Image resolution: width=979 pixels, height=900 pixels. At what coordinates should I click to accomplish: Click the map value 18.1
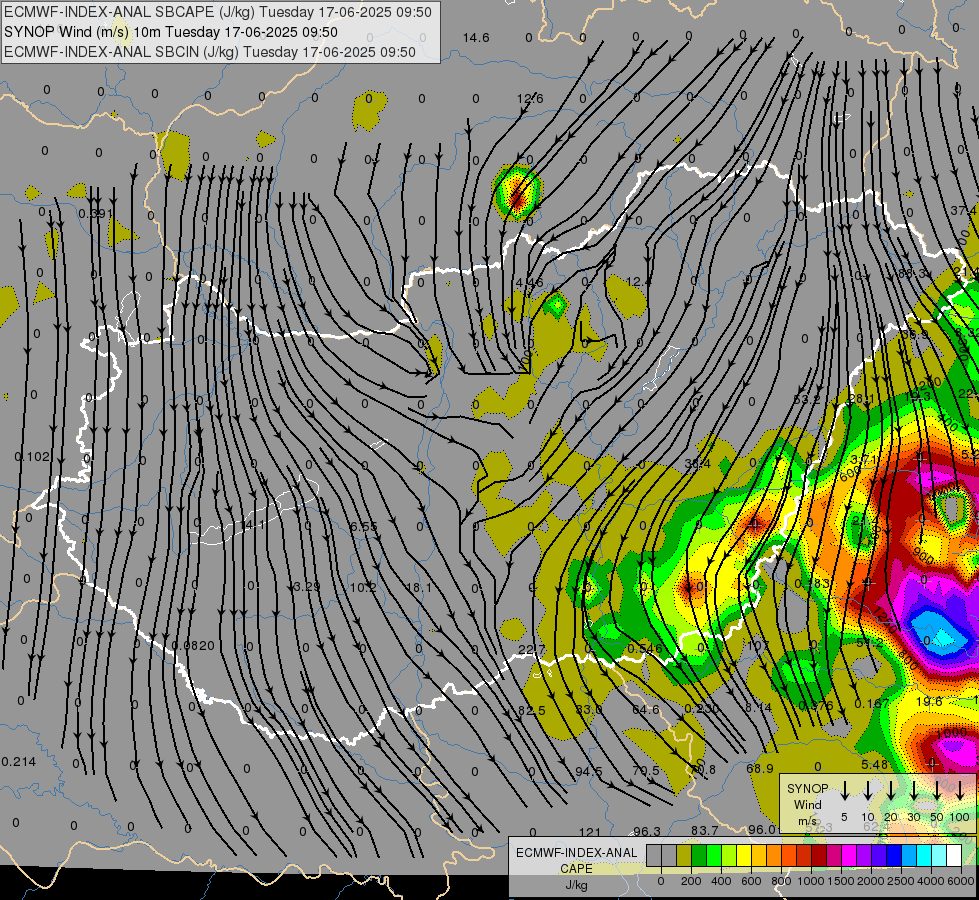click(418, 587)
